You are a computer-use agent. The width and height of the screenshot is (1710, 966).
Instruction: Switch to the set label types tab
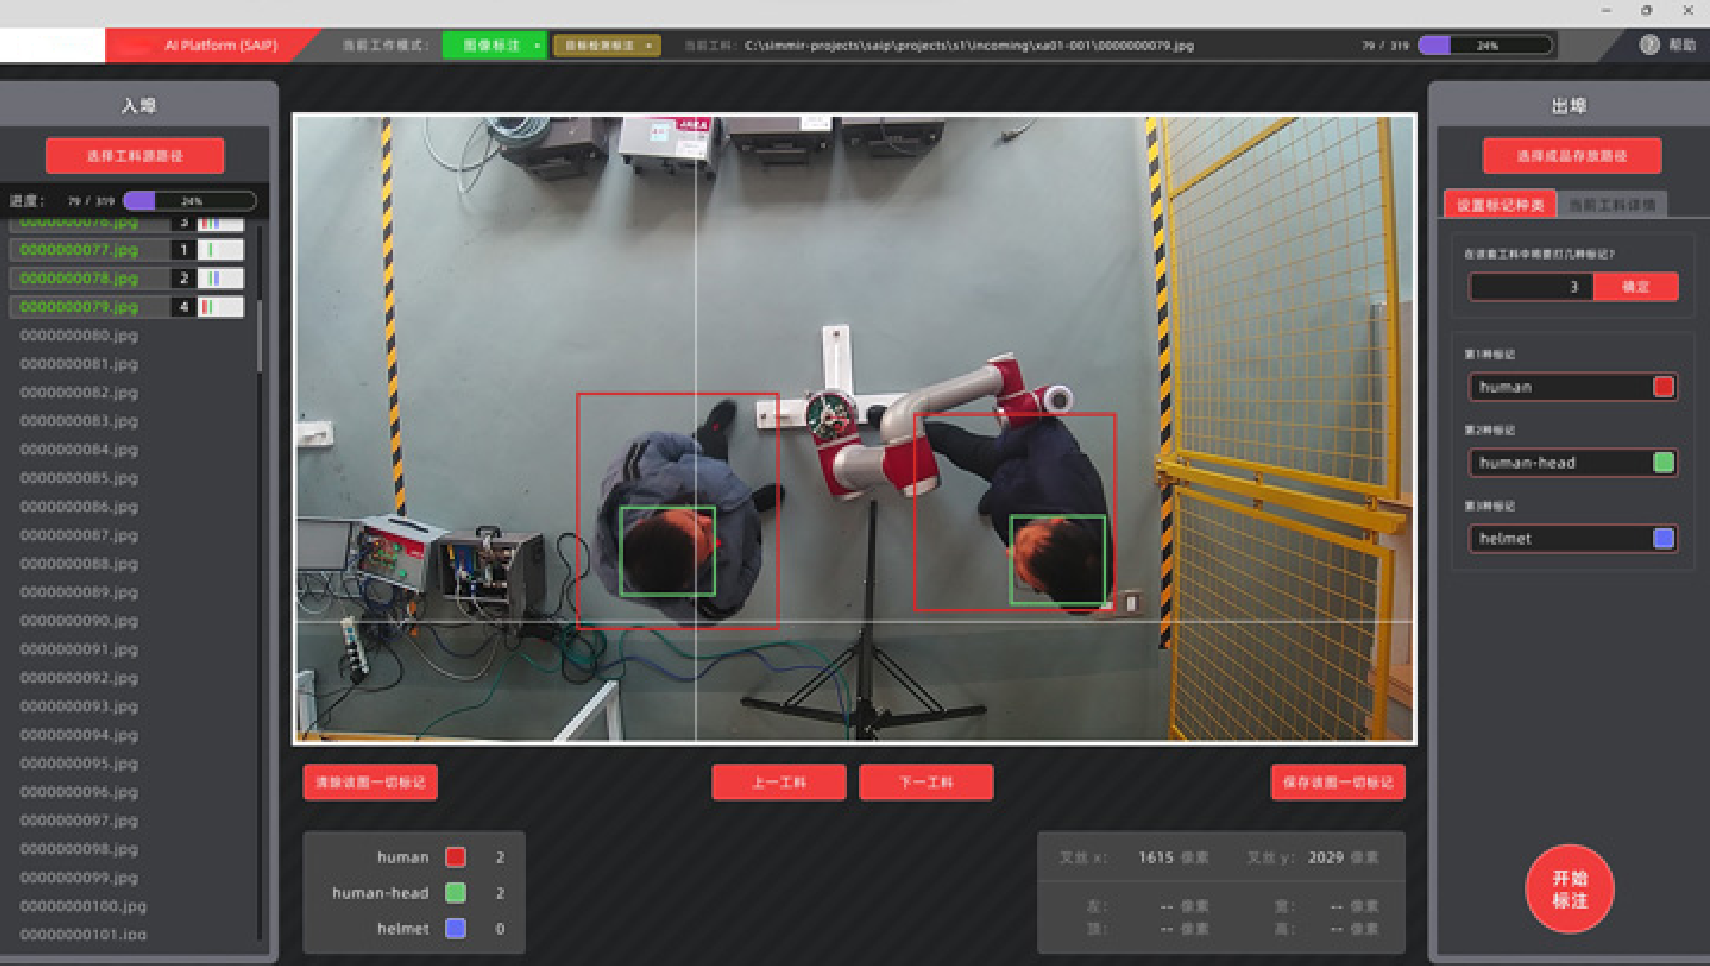pyautogui.click(x=1500, y=205)
